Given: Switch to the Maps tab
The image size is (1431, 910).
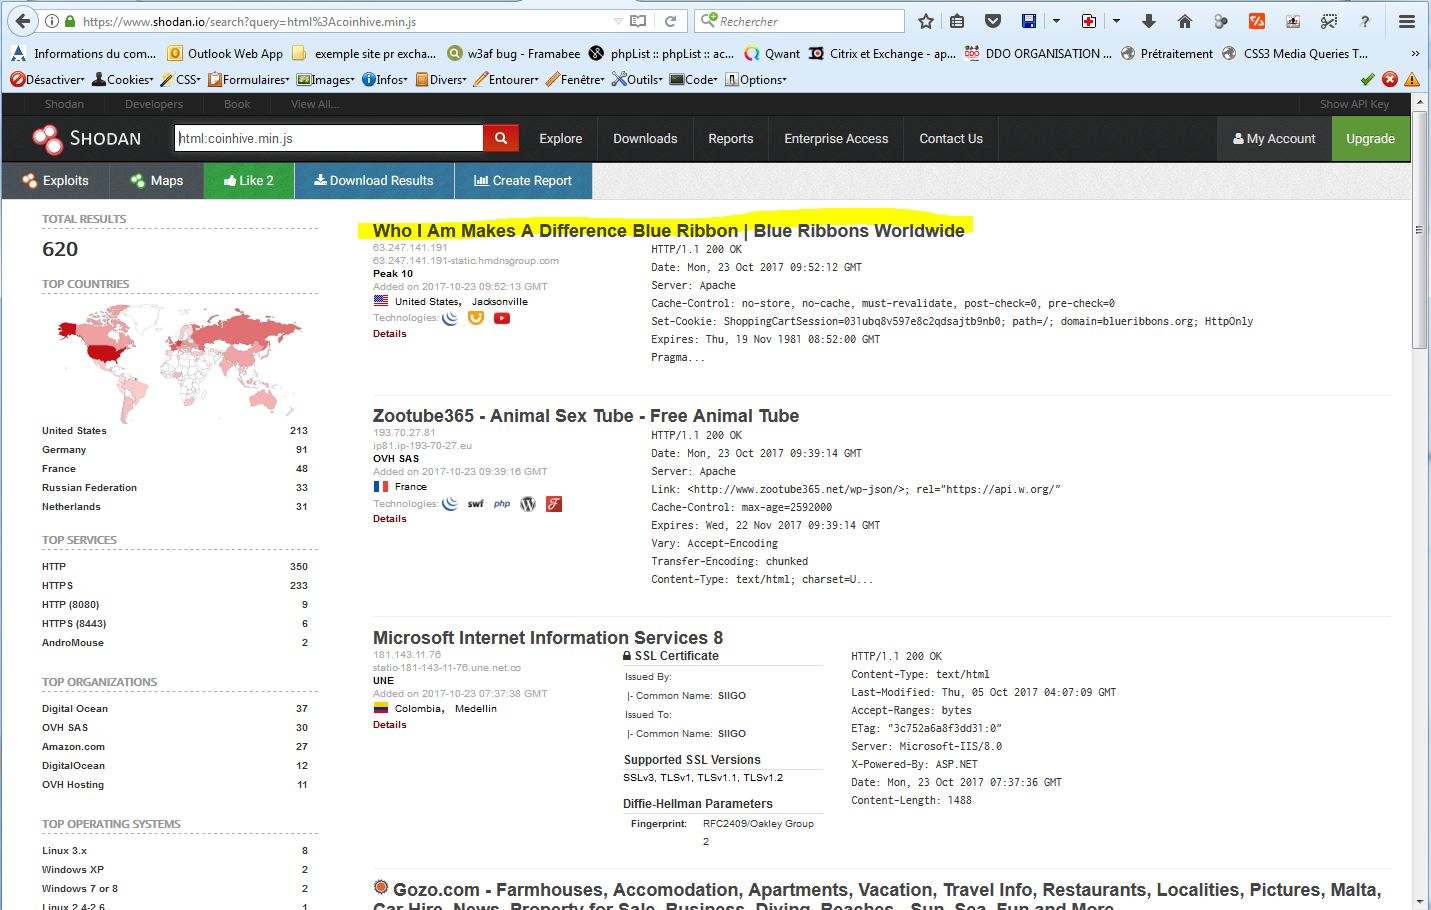Looking at the screenshot, I should (157, 181).
